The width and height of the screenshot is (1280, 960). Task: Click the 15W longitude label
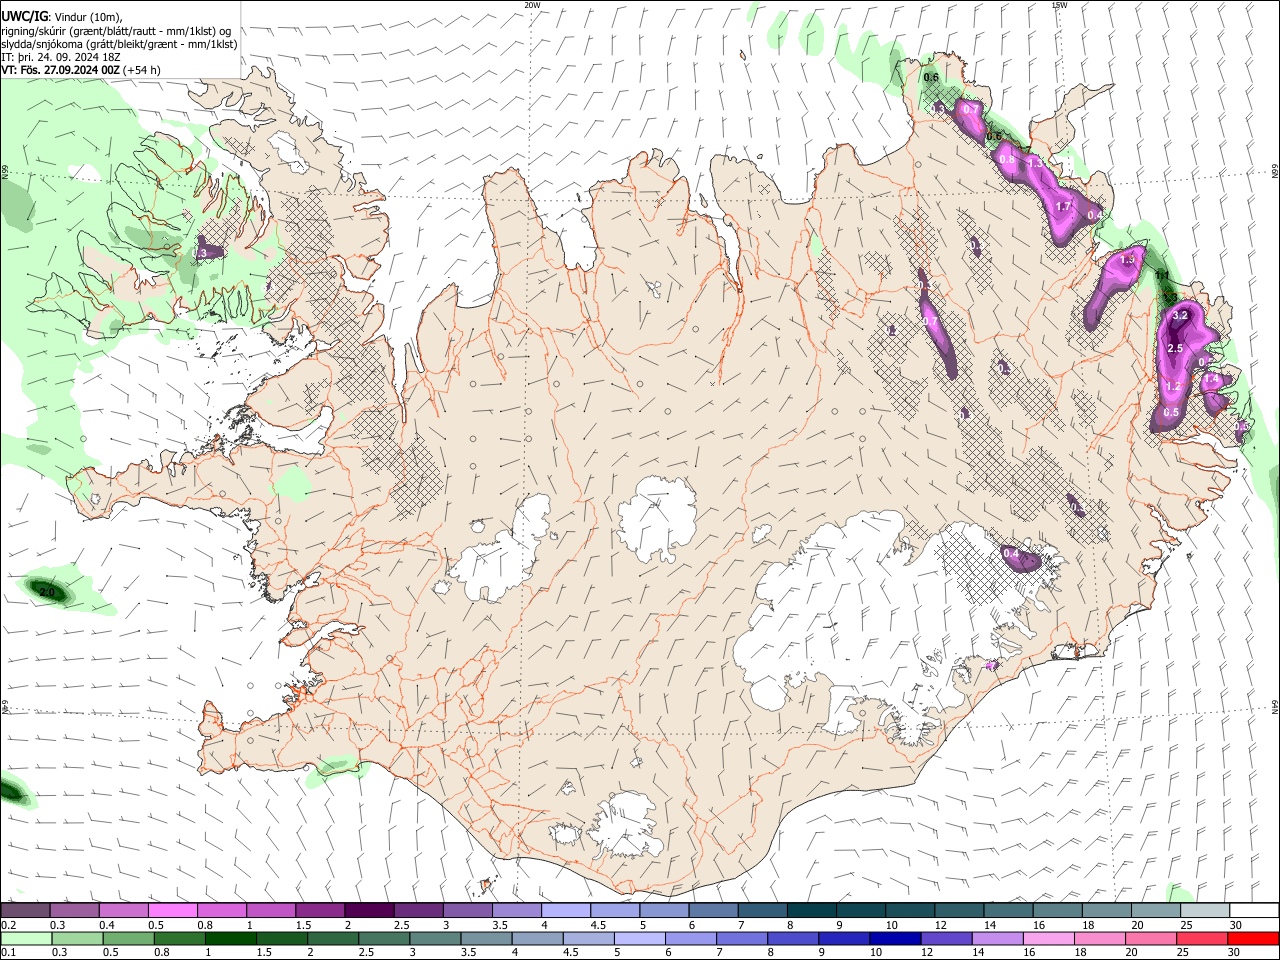[1059, 5]
